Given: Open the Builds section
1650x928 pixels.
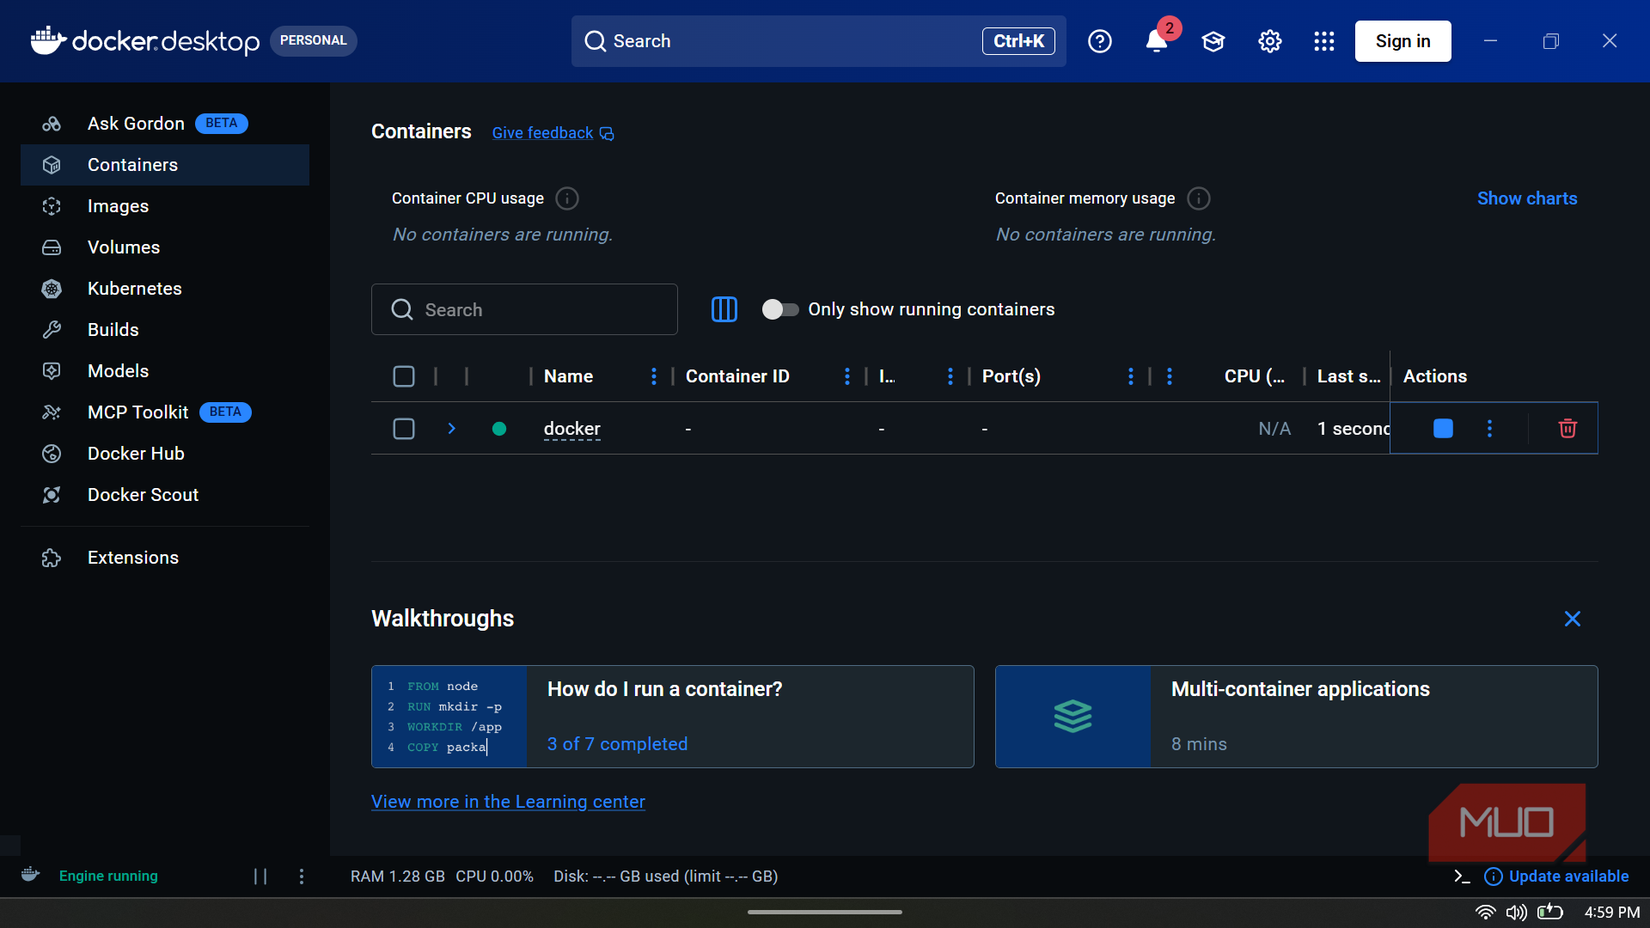Looking at the screenshot, I should point(165,330).
